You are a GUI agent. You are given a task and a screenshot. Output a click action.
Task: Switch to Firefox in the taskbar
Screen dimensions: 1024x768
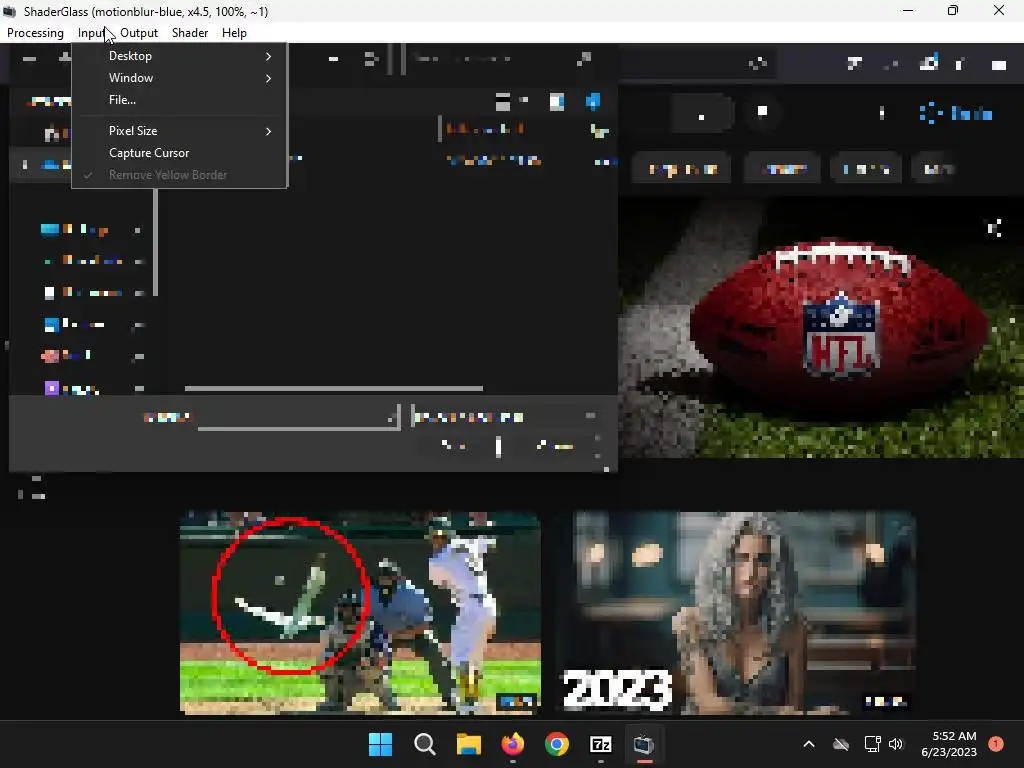tap(513, 744)
